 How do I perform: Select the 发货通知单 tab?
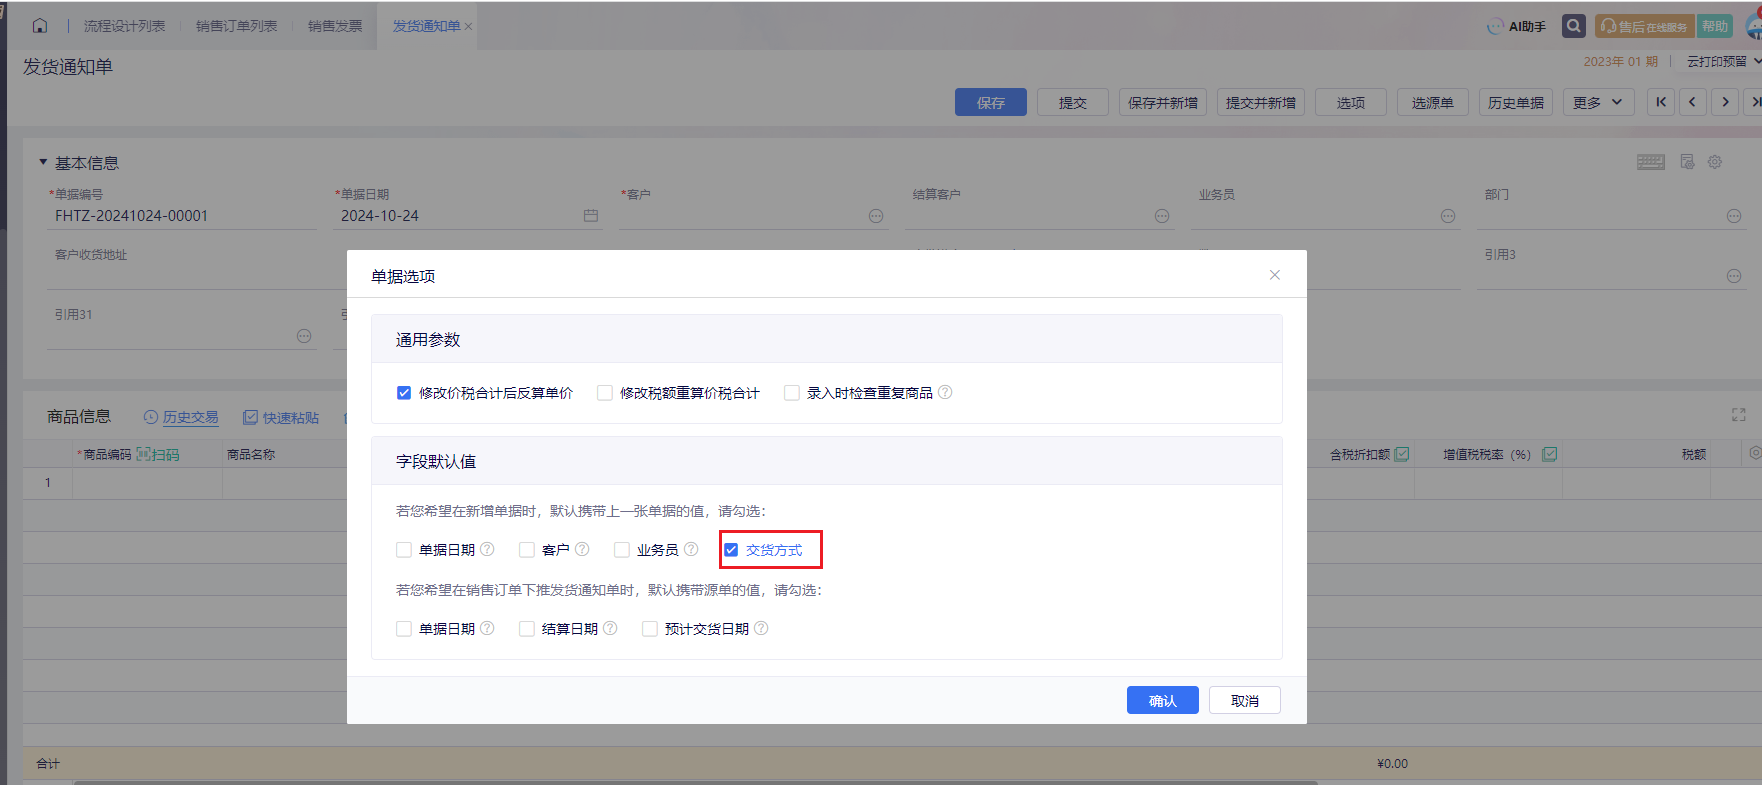426,26
